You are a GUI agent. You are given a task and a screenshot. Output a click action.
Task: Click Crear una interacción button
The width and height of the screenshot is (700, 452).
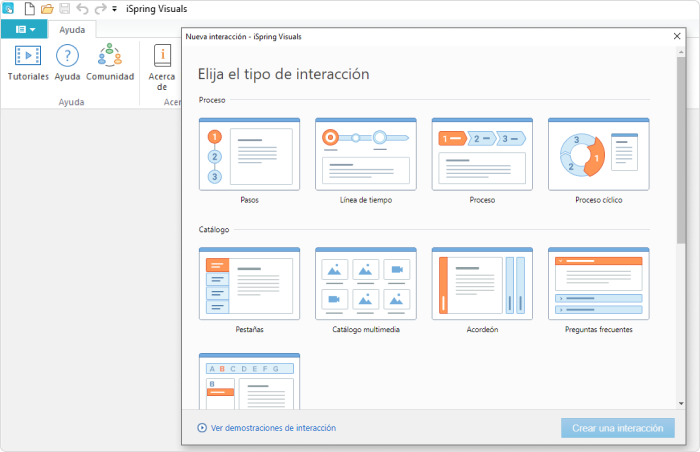618,428
